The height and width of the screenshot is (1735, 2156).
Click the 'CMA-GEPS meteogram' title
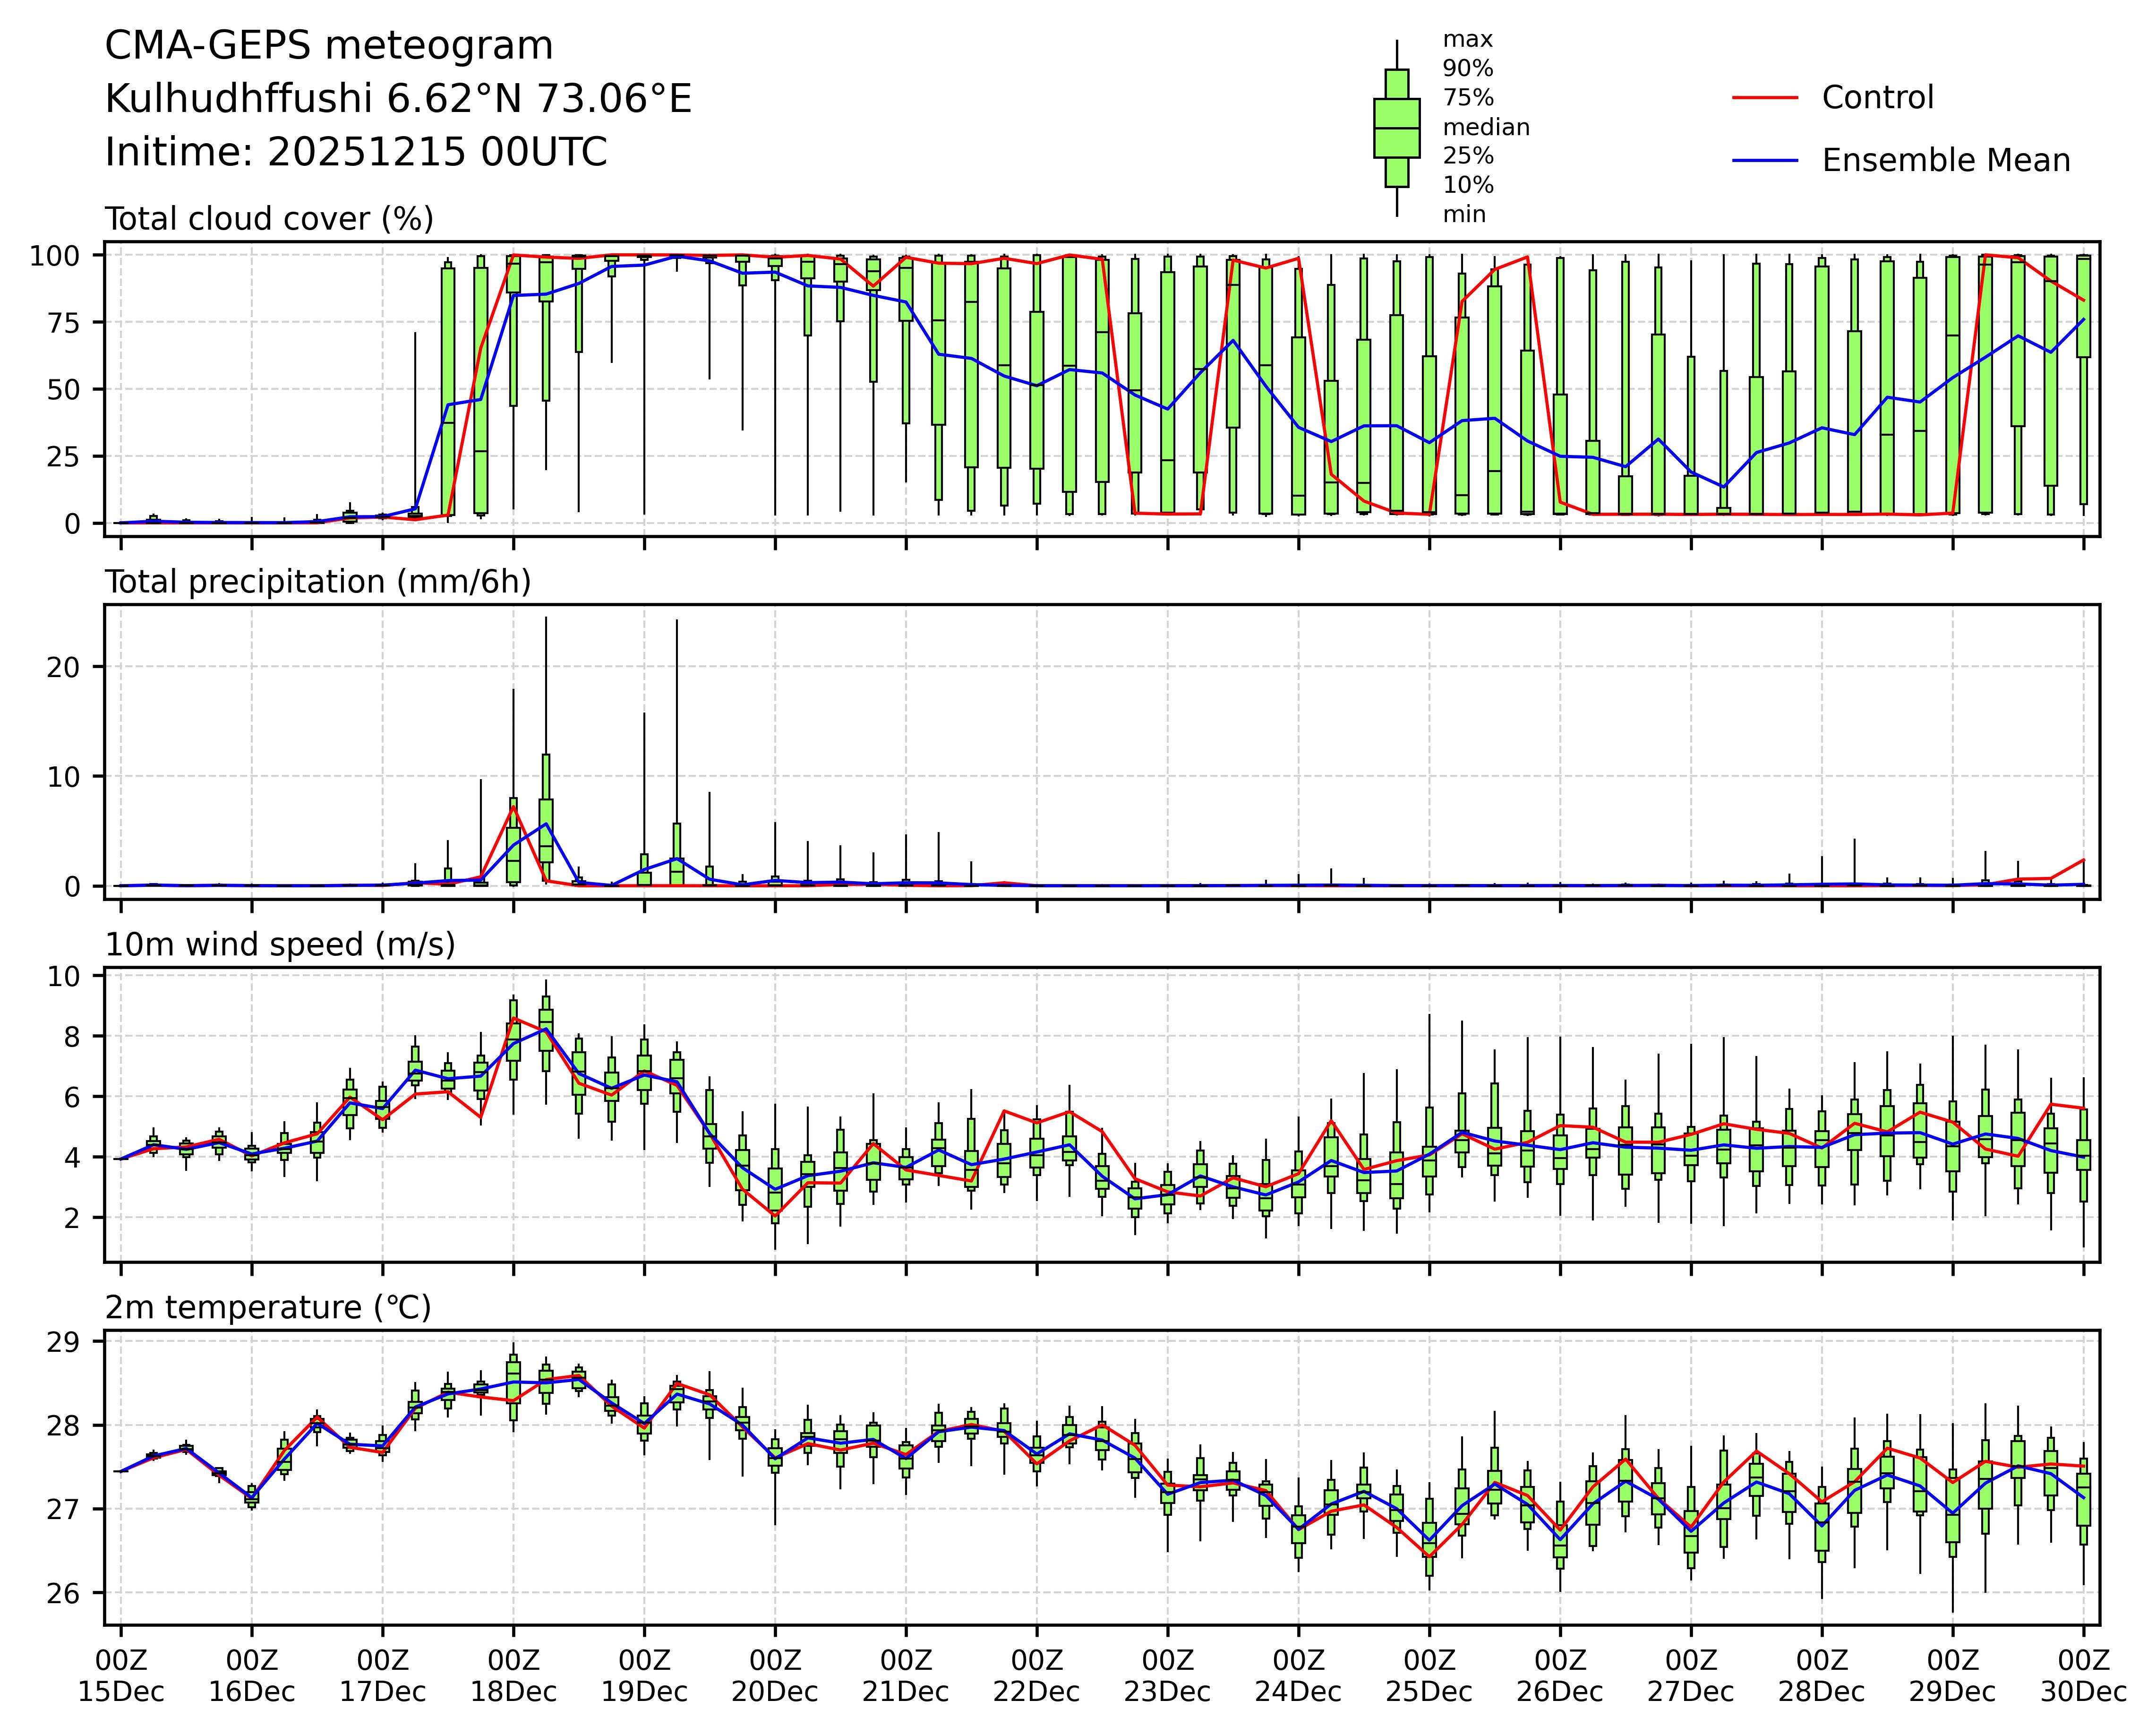click(329, 46)
